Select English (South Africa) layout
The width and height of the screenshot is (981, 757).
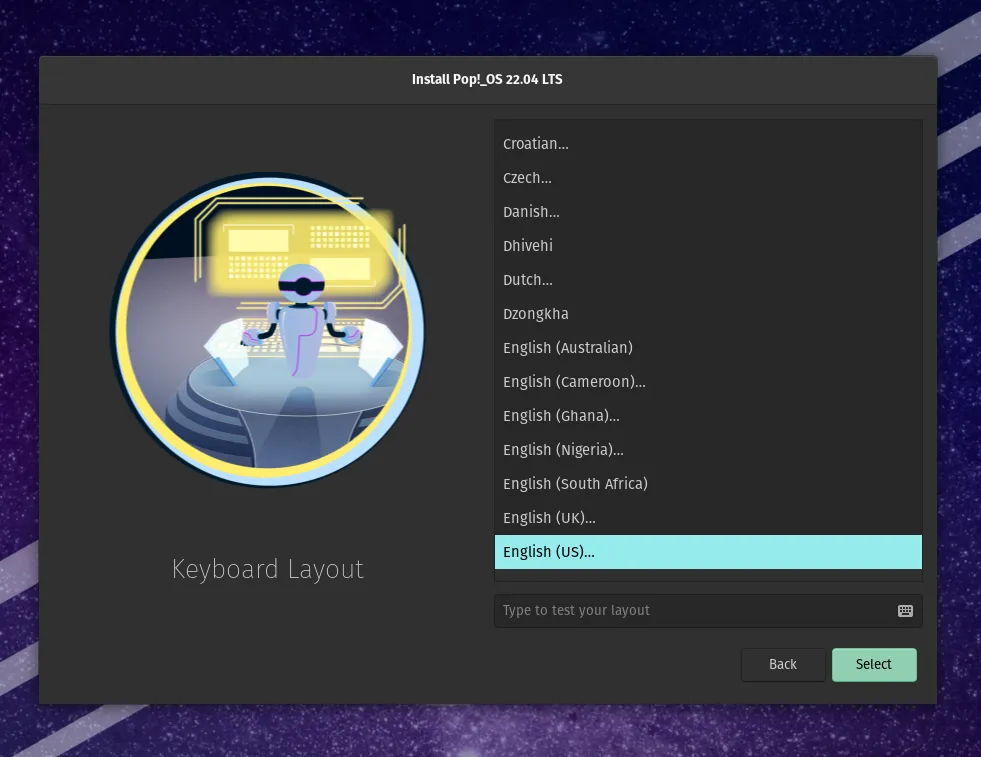point(575,484)
